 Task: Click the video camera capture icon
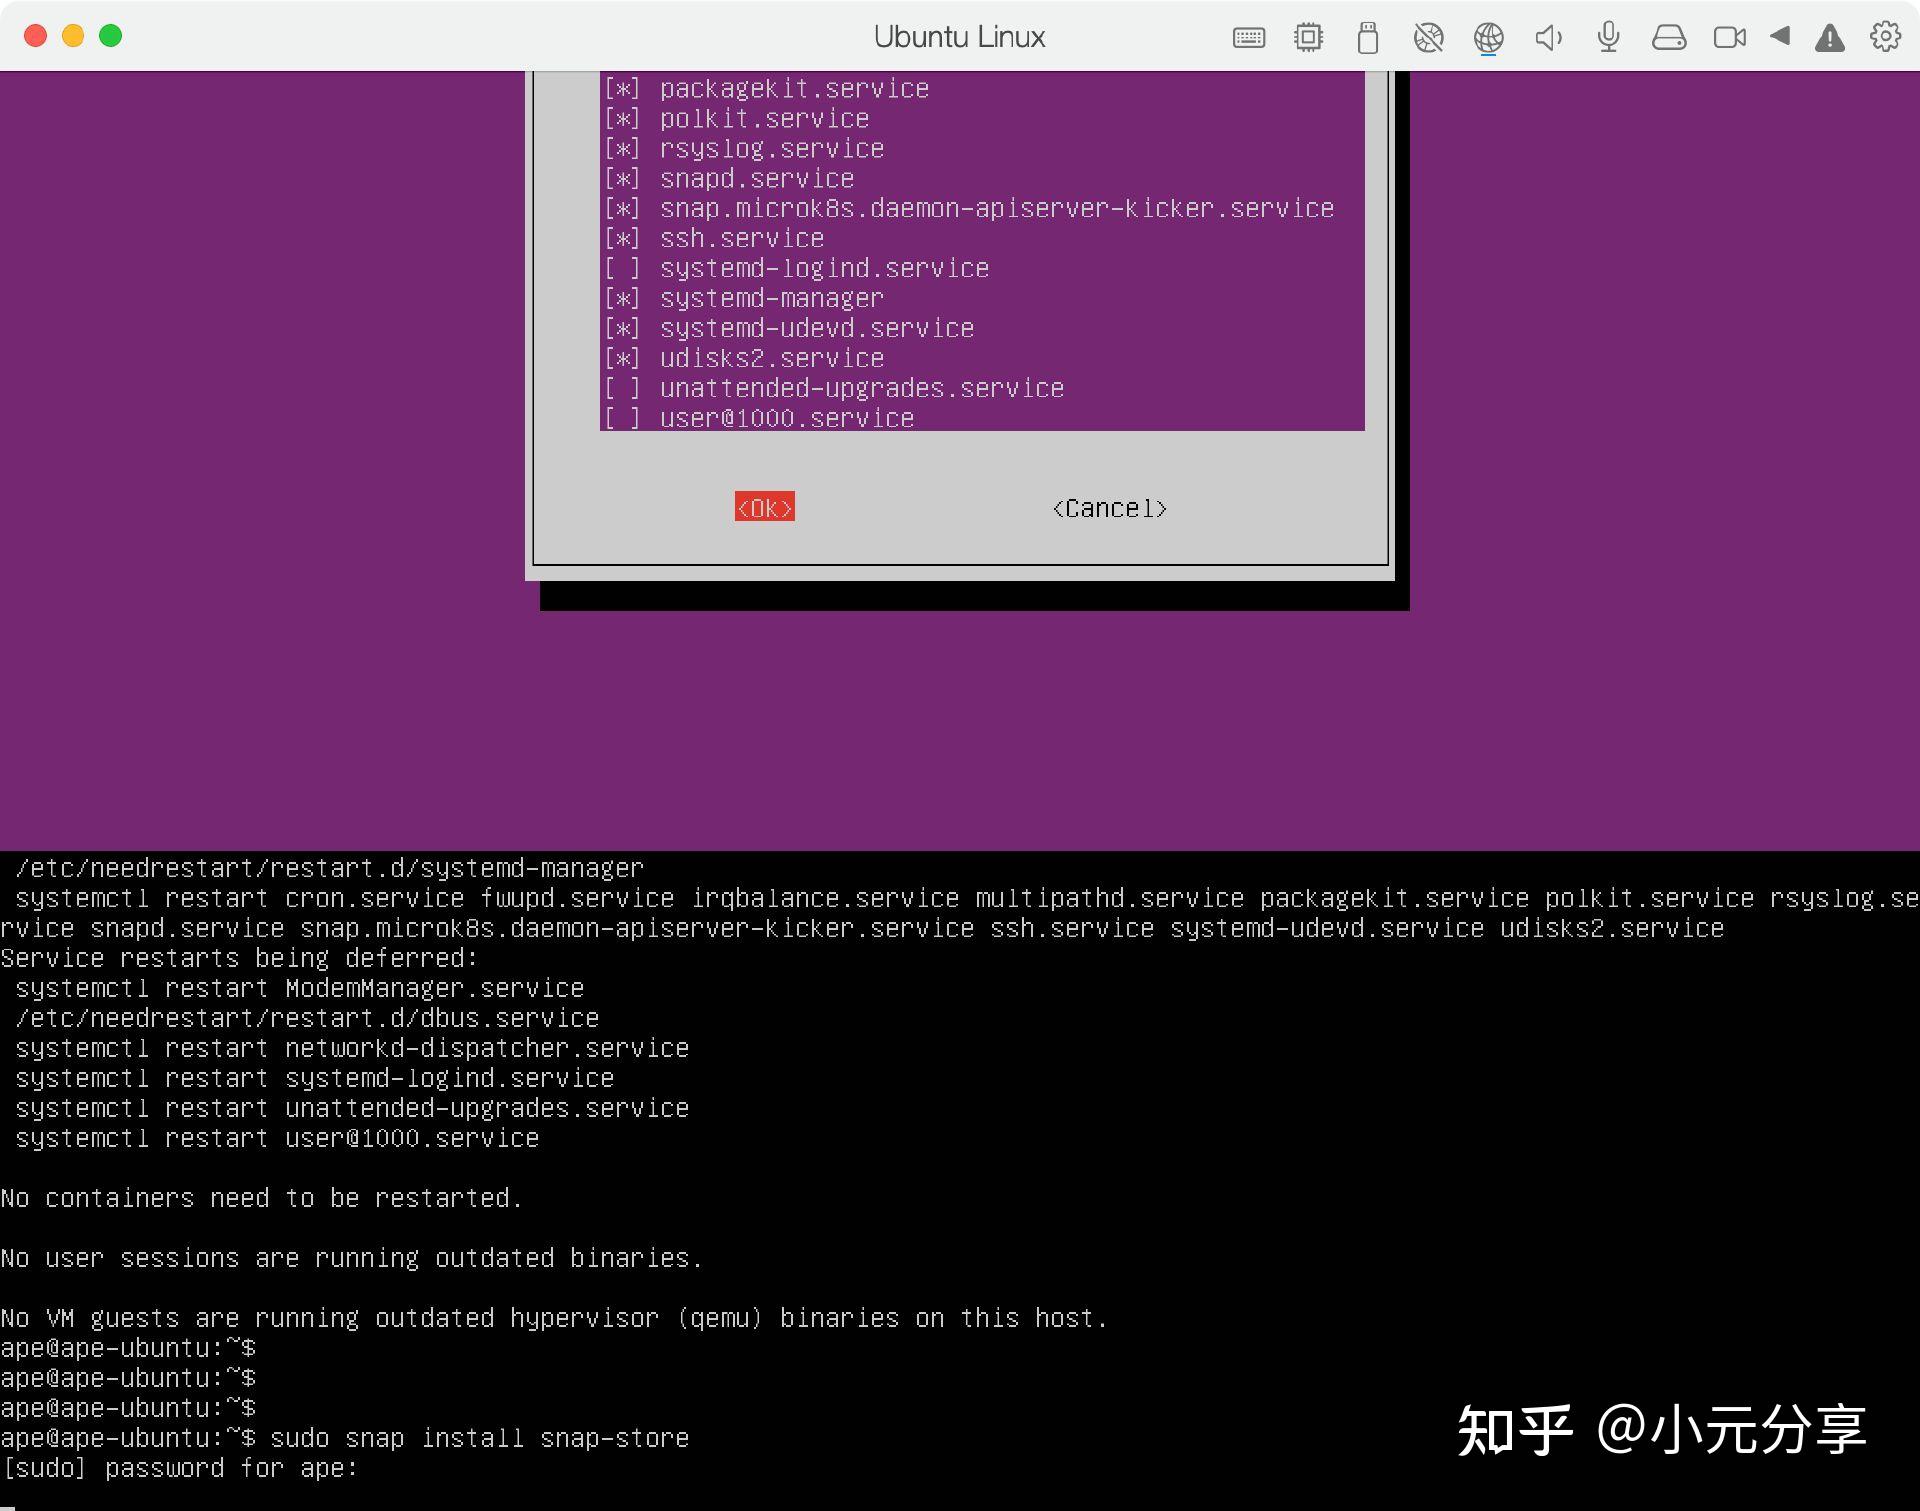click(x=1729, y=37)
